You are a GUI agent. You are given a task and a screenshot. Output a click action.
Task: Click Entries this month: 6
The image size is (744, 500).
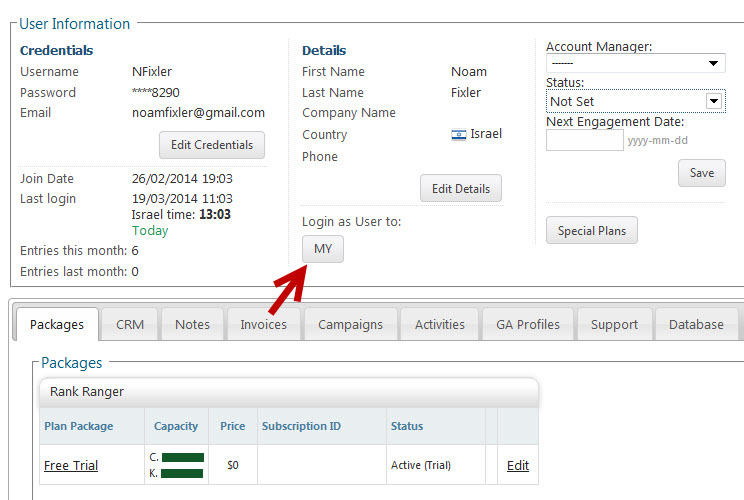[79, 250]
